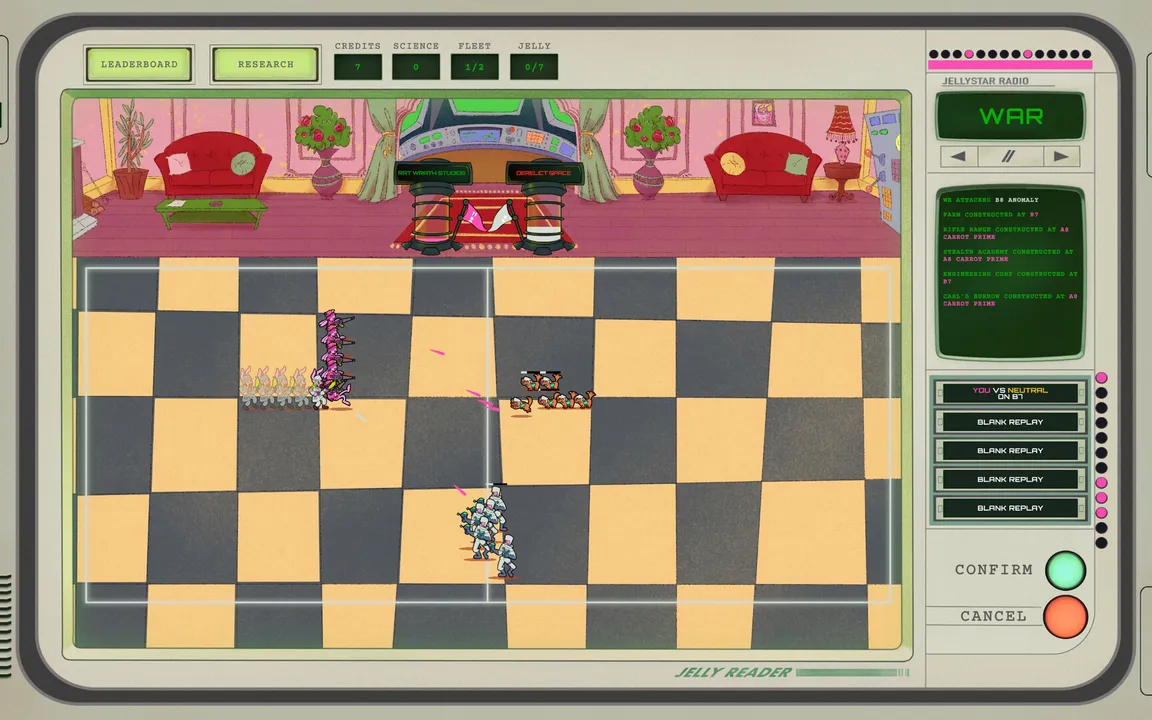Click the 'Engineering Corp constructed' log entry
The width and height of the screenshot is (1152, 720).
(x=1010, y=277)
